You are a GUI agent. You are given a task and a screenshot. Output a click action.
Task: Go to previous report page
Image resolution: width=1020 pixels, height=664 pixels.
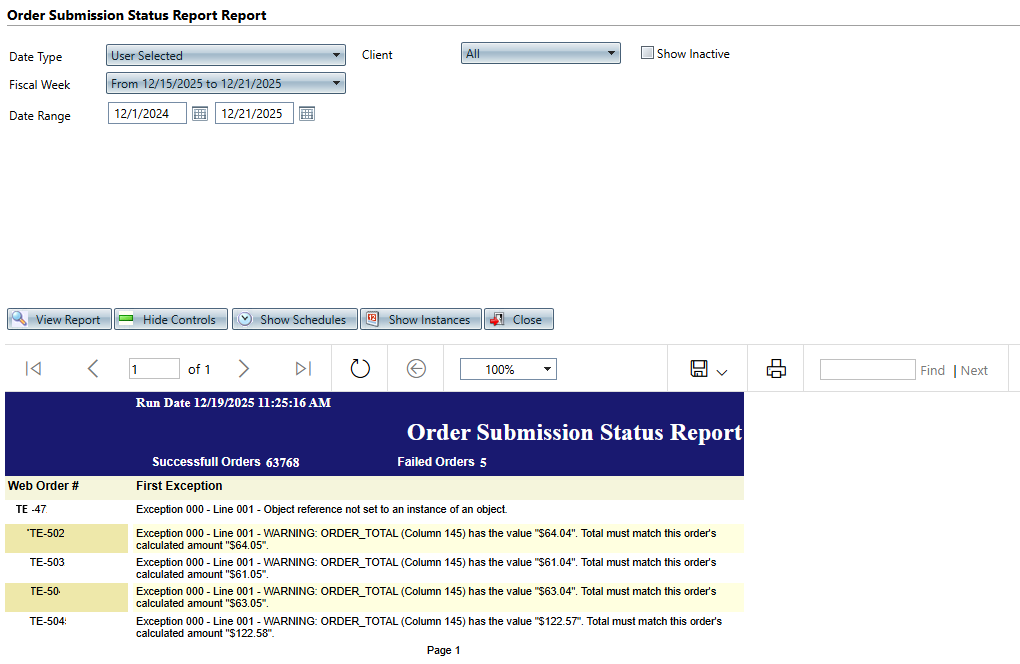[x=93, y=369]
